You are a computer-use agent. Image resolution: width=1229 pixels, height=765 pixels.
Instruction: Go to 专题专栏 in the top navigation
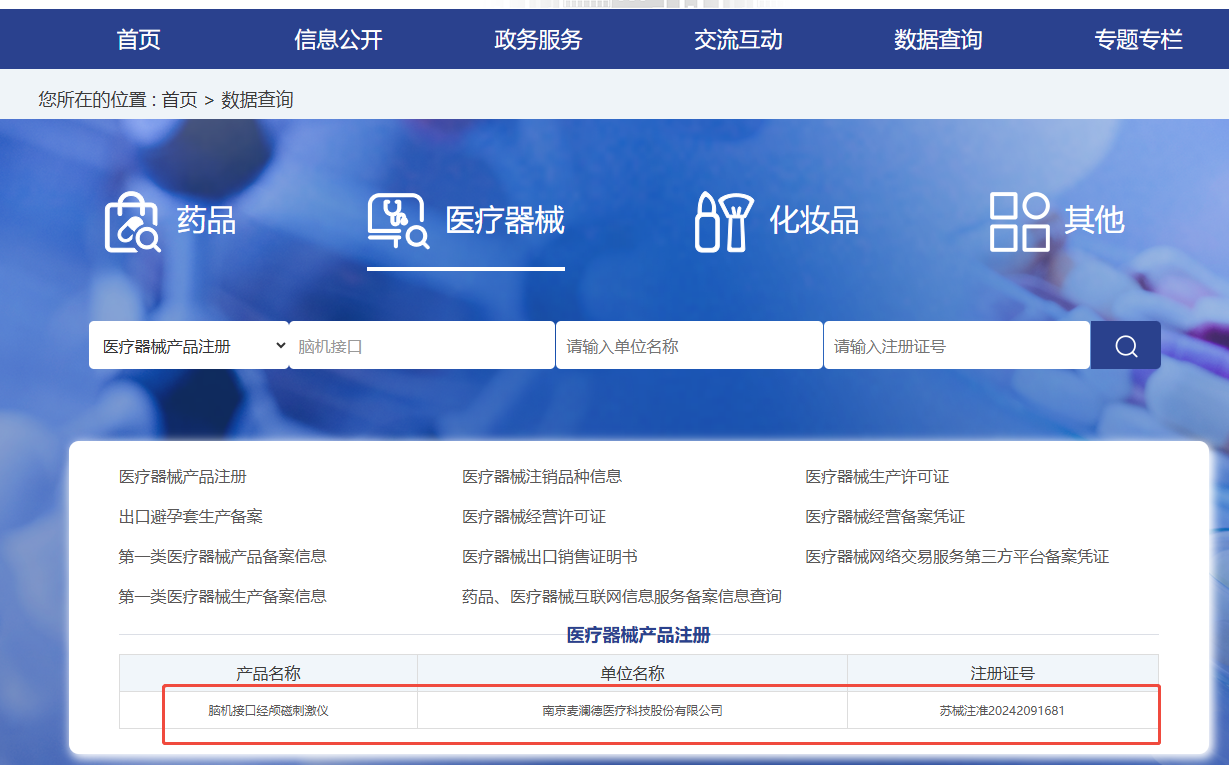tap(1137, 39)
